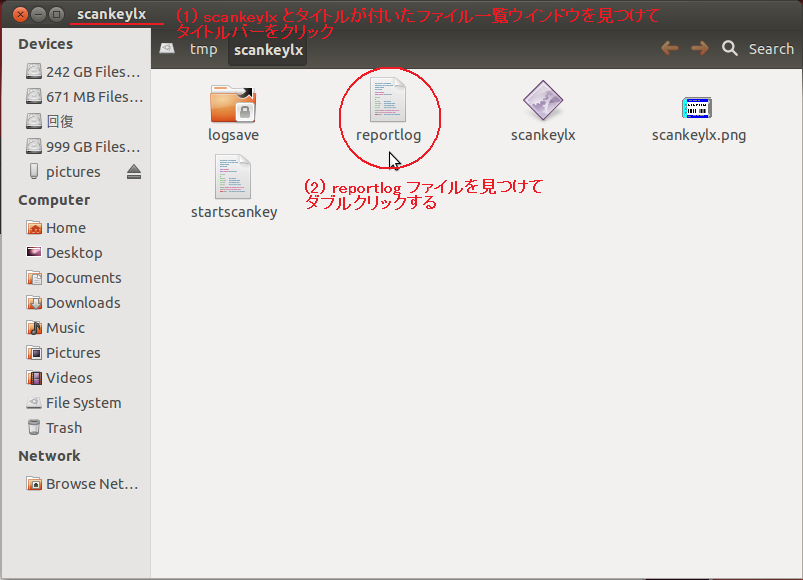Image resolution: width=803 pixels, height=580 pixels.
Task: Go back with the left arrow
Action: [669, 49]
